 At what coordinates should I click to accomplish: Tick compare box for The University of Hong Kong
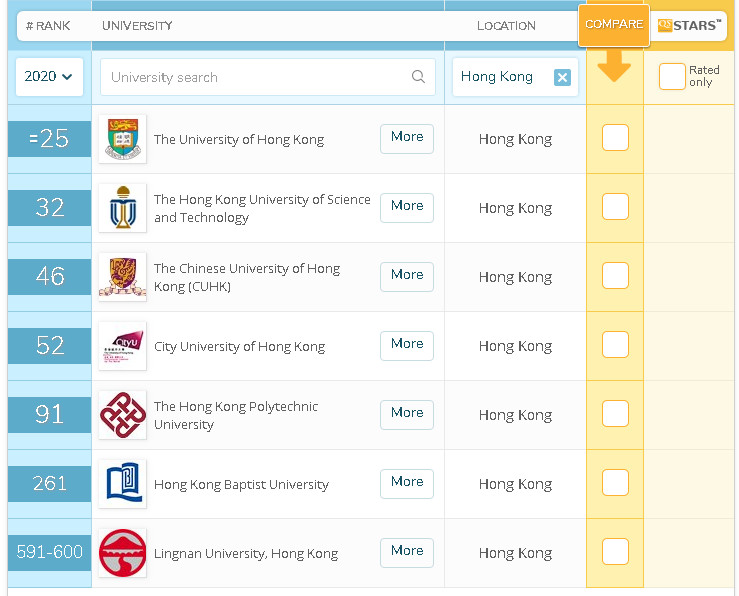pyautogui.click(x=615, y=138)
